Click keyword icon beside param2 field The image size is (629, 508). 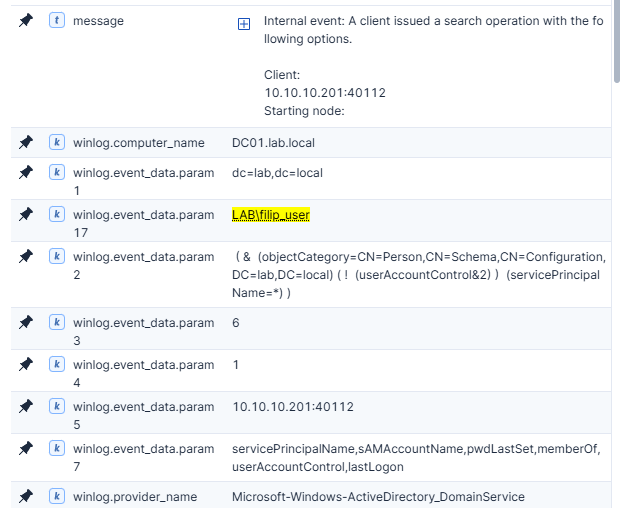point(57,256)
